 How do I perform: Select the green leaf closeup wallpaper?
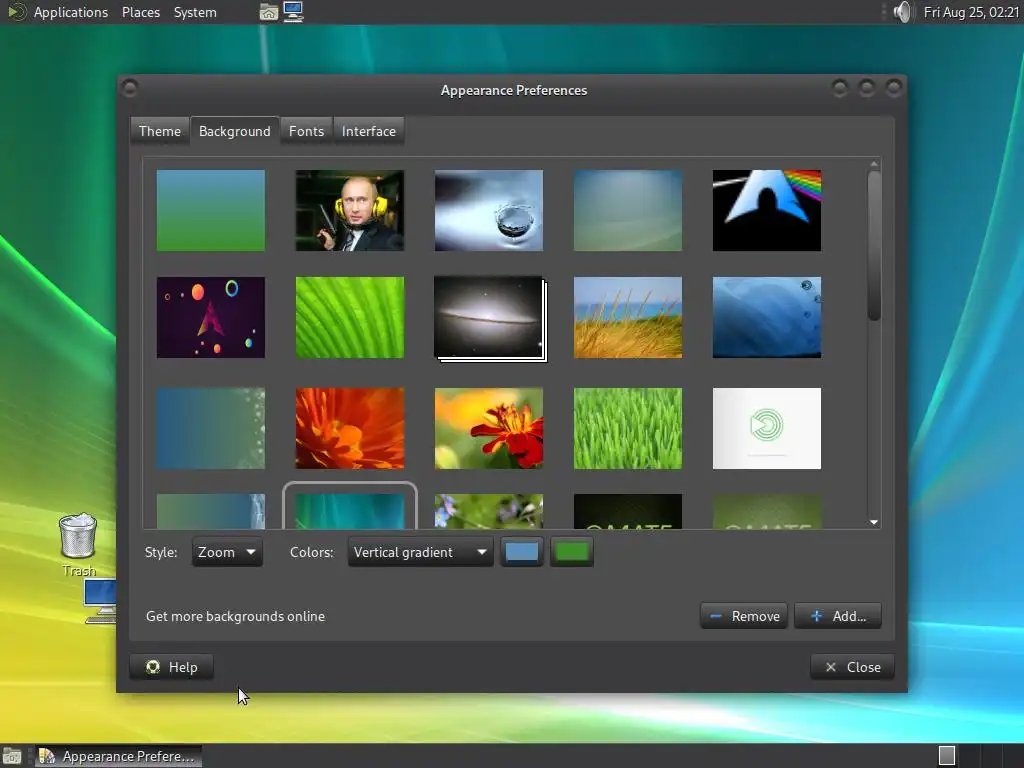click(x=350, y=317)
